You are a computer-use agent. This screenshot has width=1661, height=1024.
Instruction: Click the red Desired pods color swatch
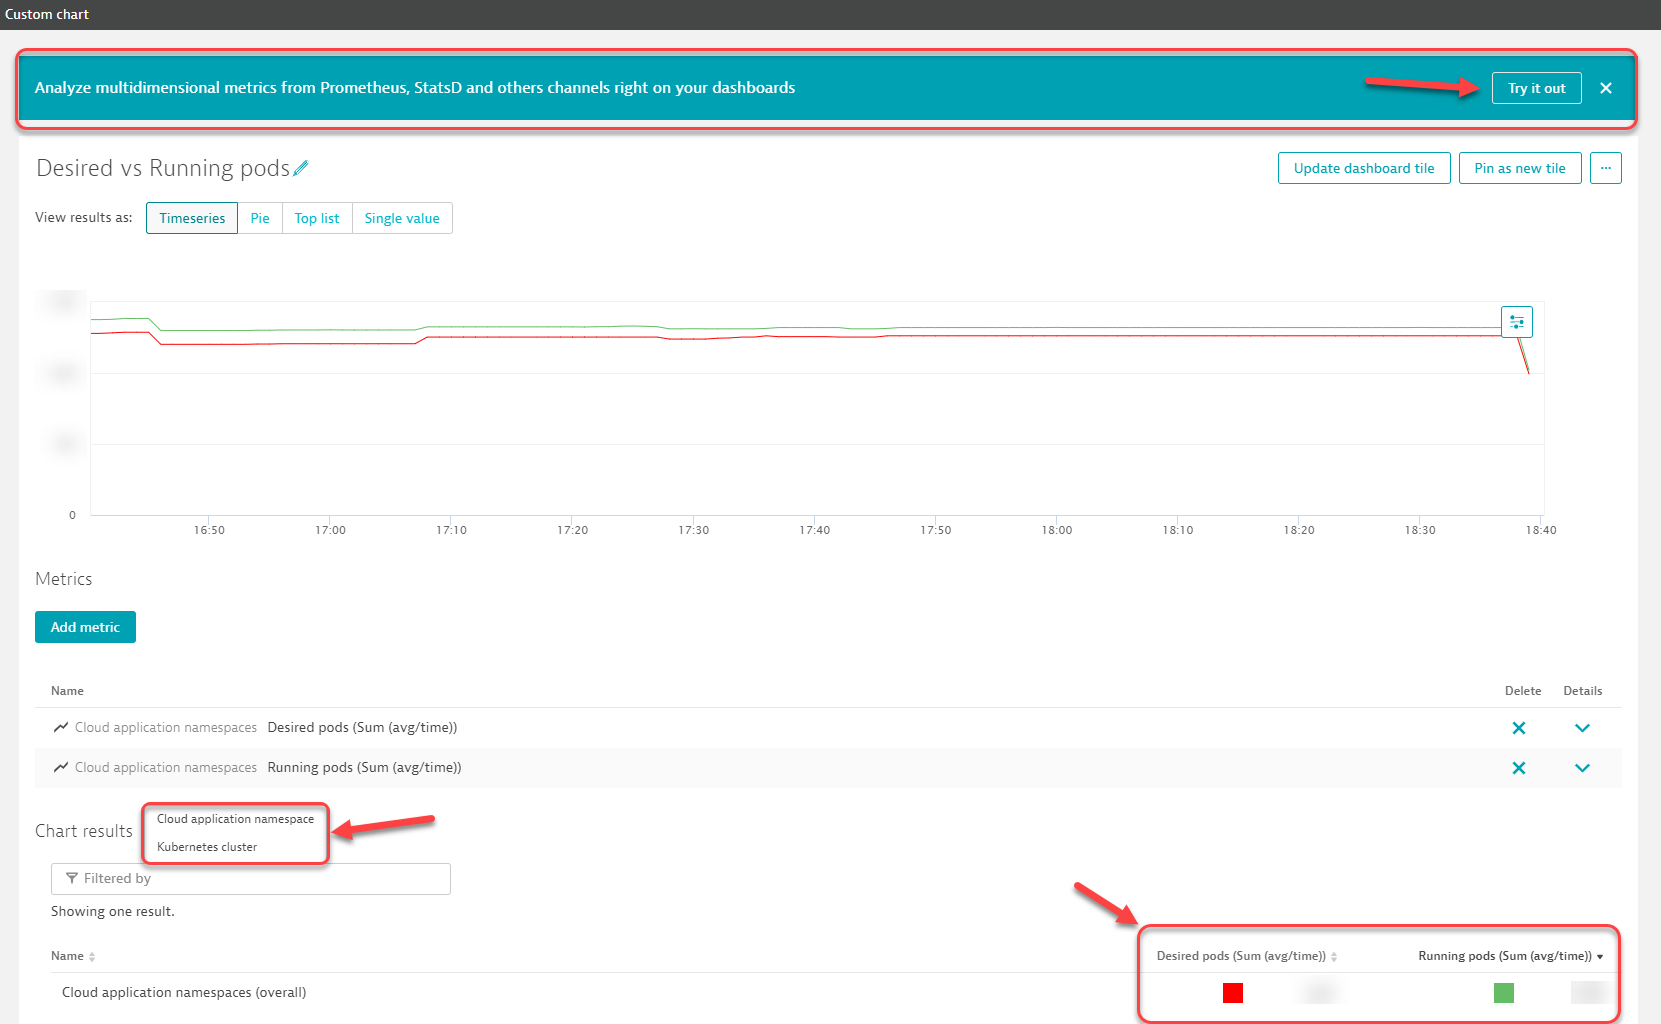coord(1232,992)
